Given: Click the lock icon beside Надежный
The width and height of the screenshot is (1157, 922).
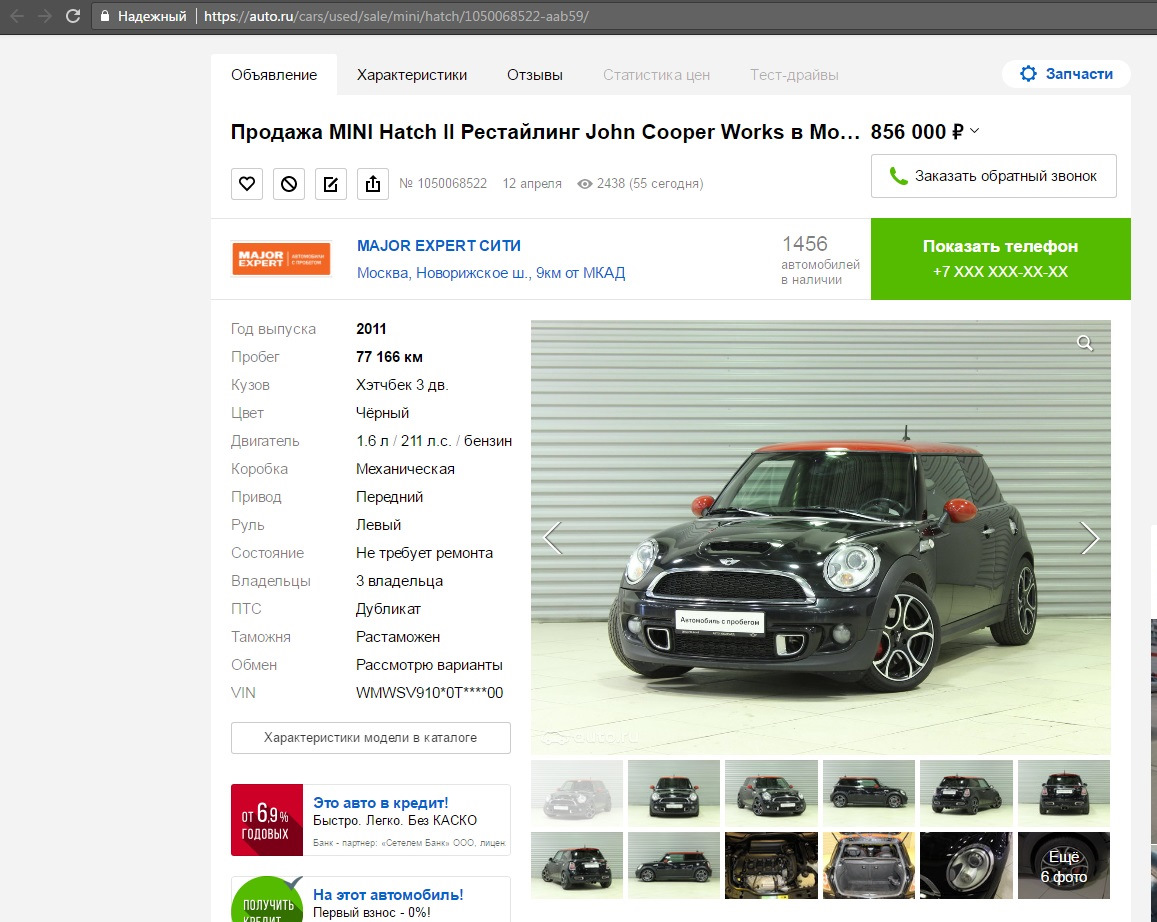Looking at the screenshot, I should (104, 16).
